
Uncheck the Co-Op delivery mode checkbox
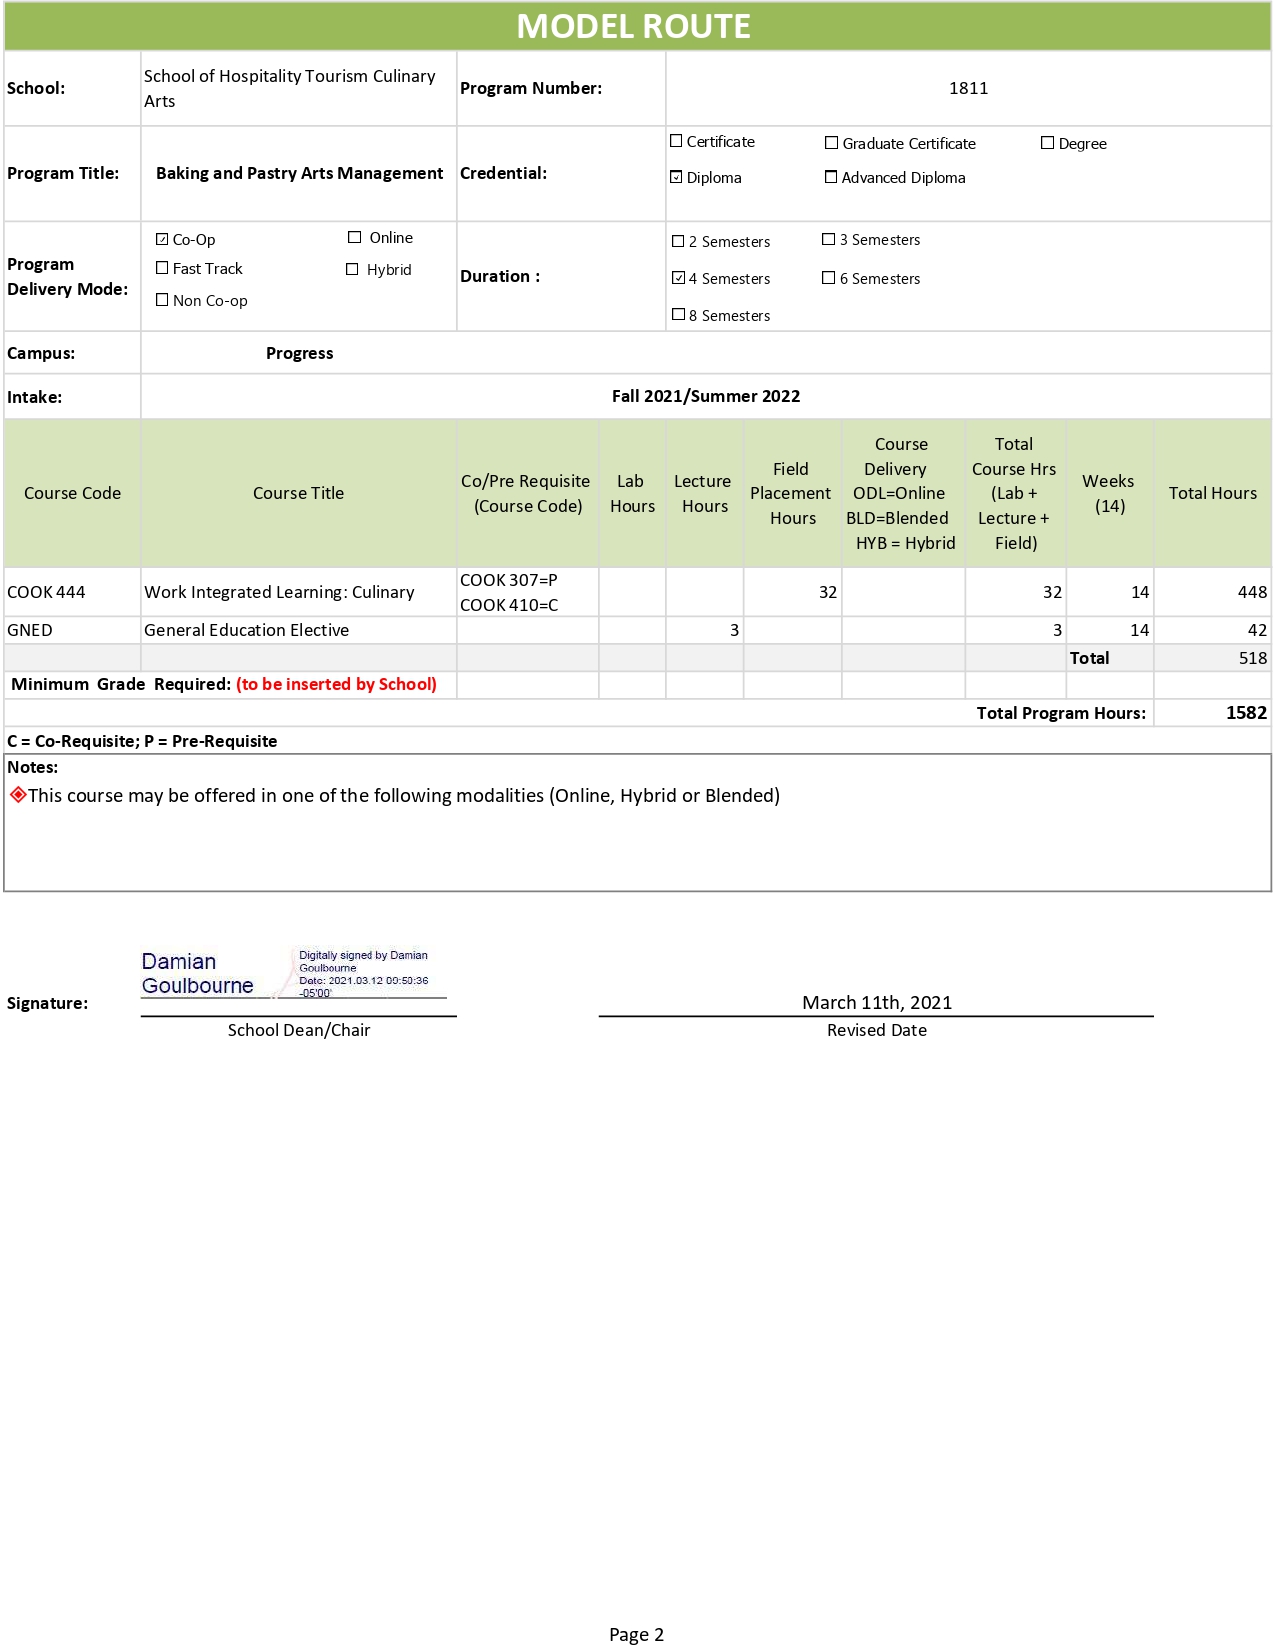coord(162,240)
